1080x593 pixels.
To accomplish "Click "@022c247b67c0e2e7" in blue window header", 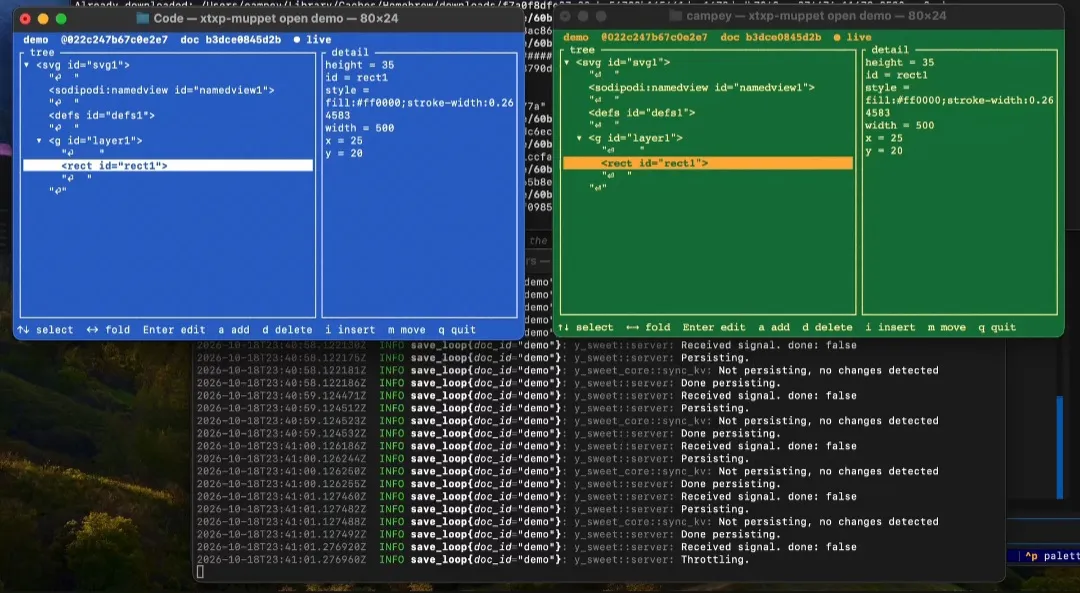I will click(x=114, y=40).
